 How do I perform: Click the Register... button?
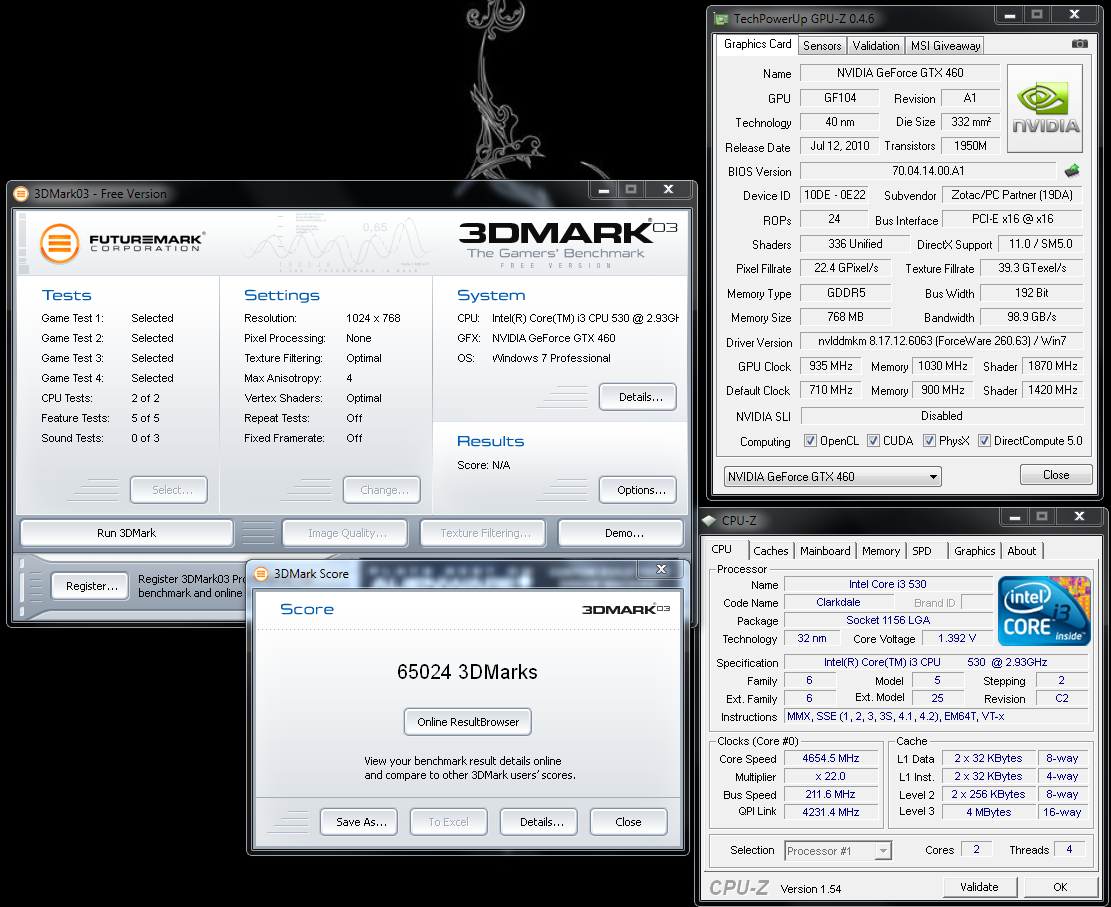pos(91,586)
